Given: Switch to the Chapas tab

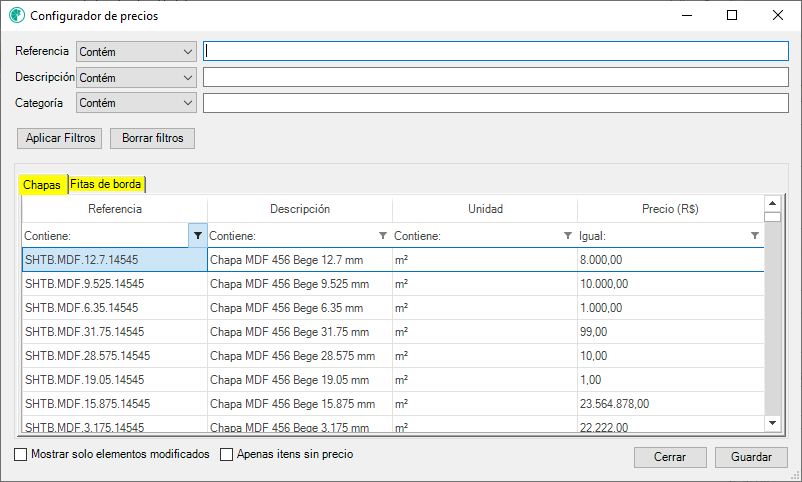Looking at the screenshot, I should (42, 185).
